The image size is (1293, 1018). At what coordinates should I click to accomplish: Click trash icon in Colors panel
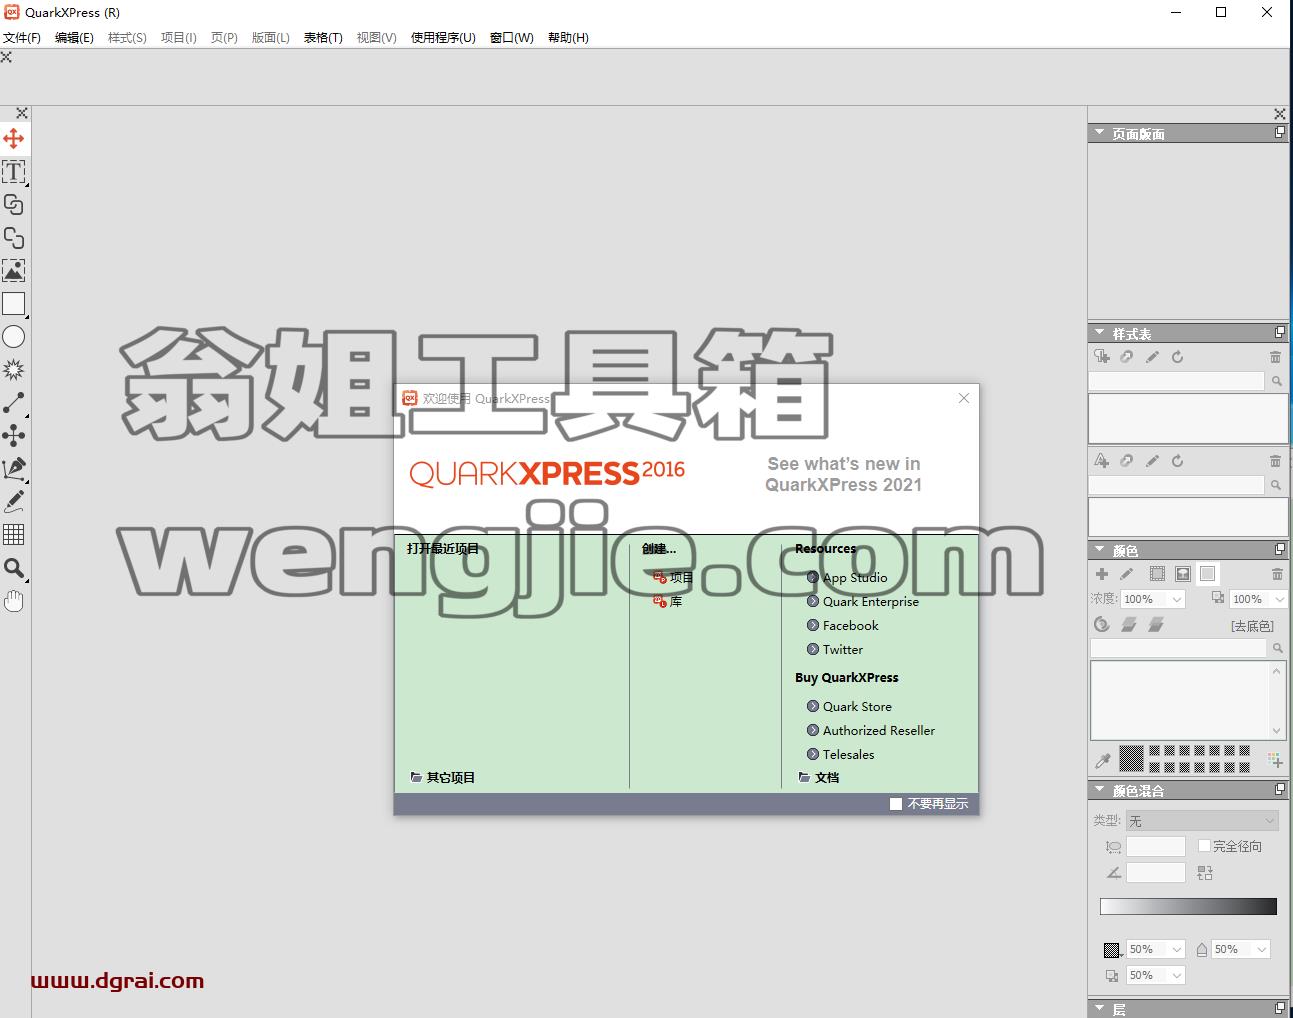pyautogui.click(x=1276, y=574)
